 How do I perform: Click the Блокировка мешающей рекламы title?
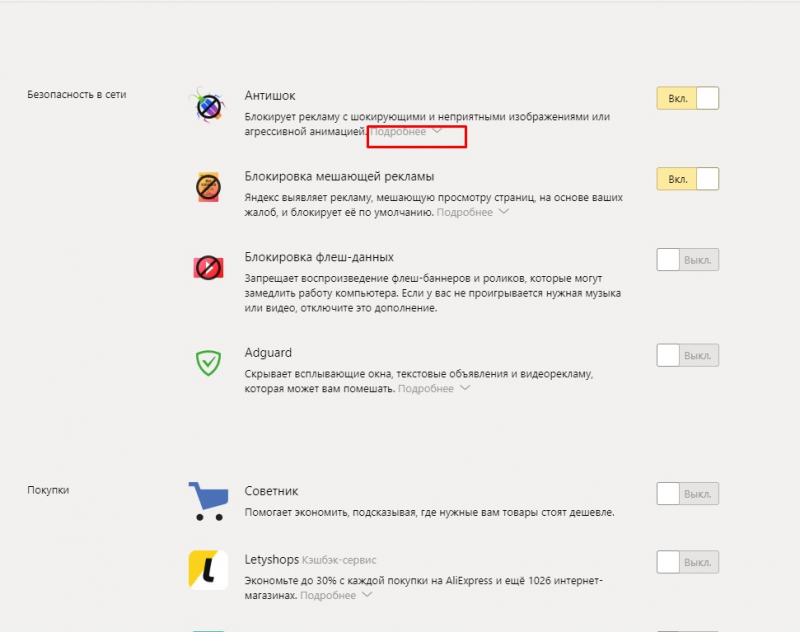pyautogui.click(x=339, y=176)
